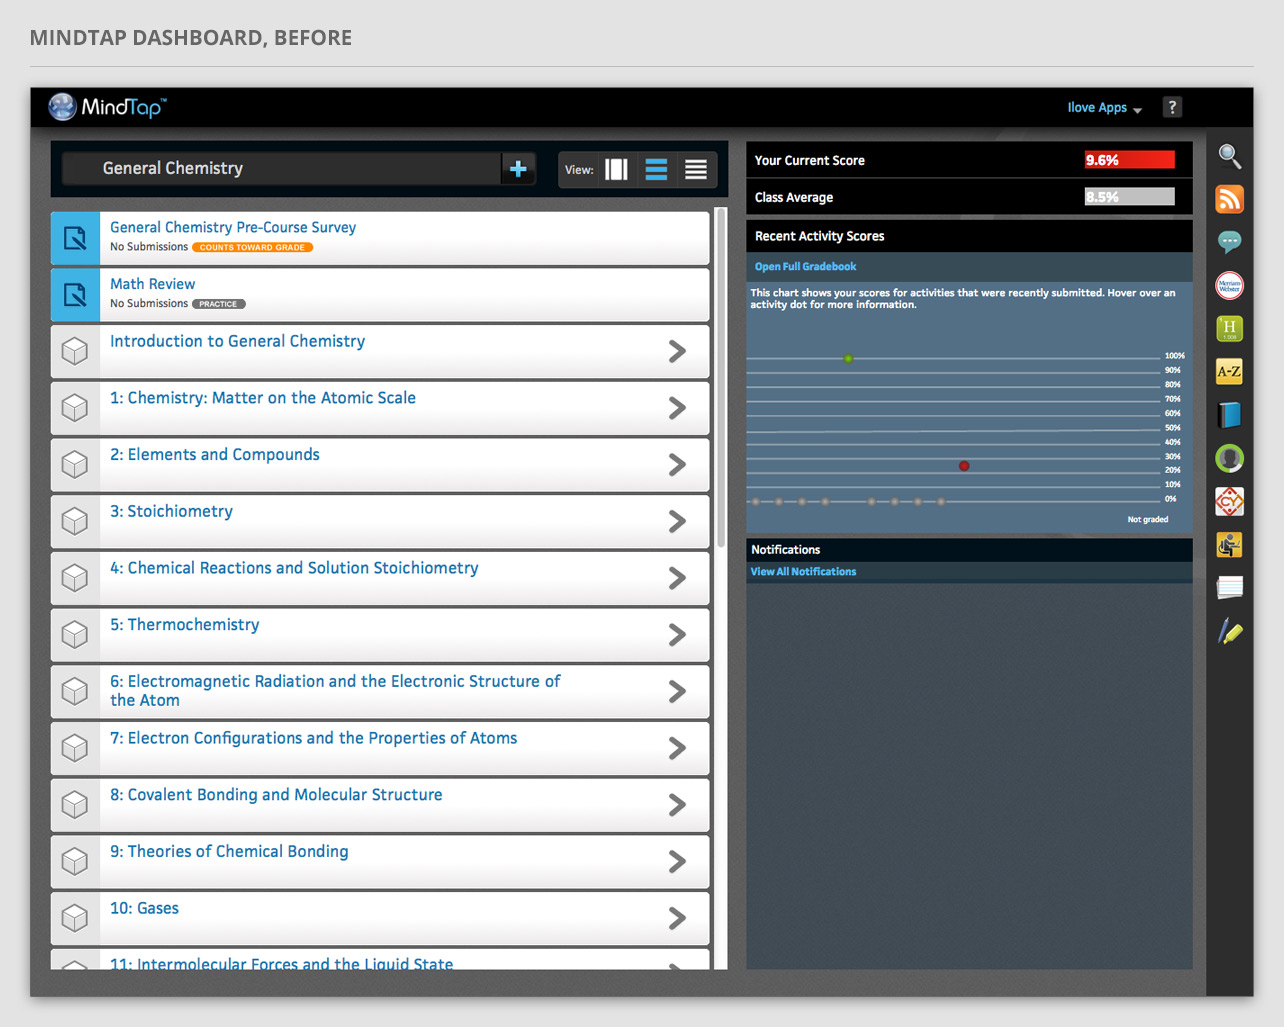Screen dimensions: 1284x1027
Task: Open Introduction to General Chemistry unit
Action: tap(237, 342)
